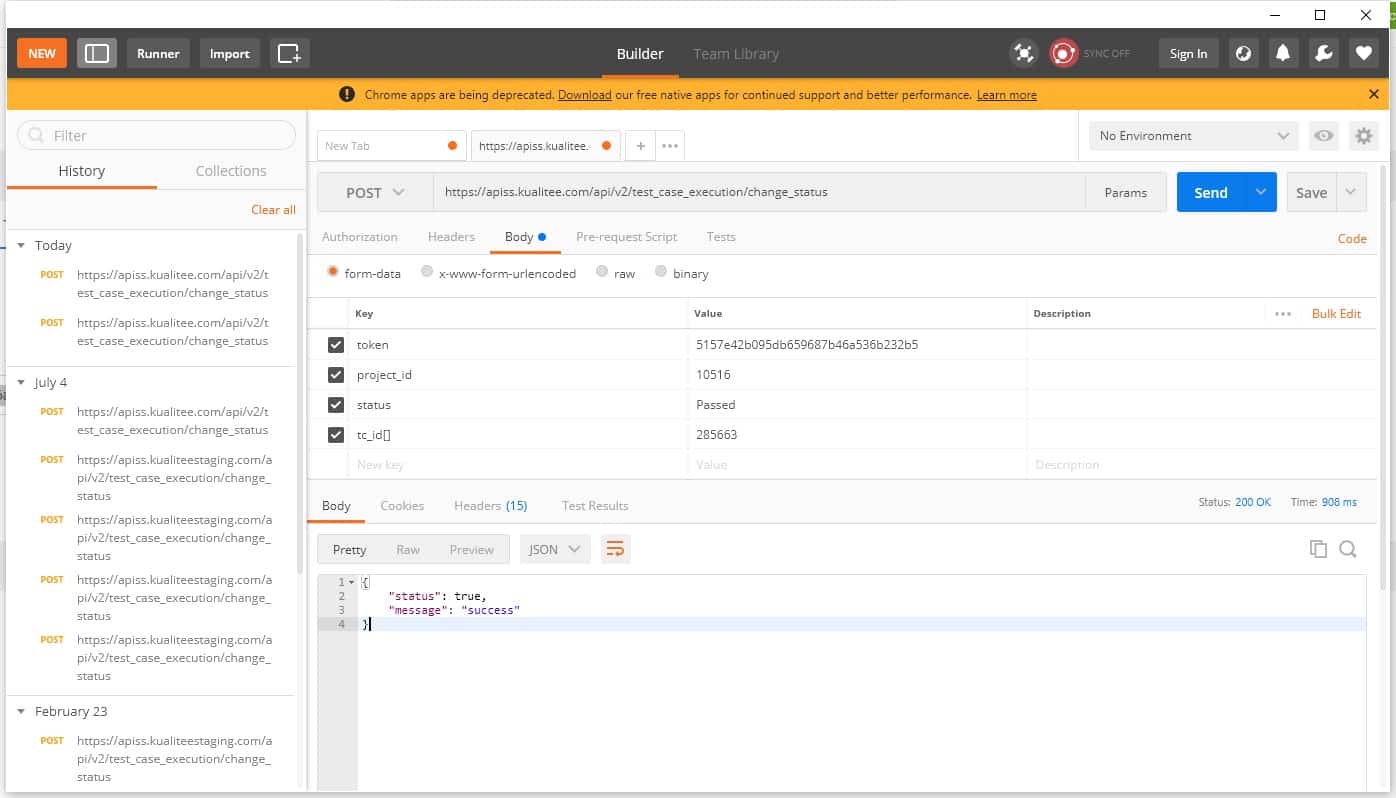Open a new window with plus icon
The width and height of the screenshot is (1396, 798).
pyautogui.click(x=289, y=53)
